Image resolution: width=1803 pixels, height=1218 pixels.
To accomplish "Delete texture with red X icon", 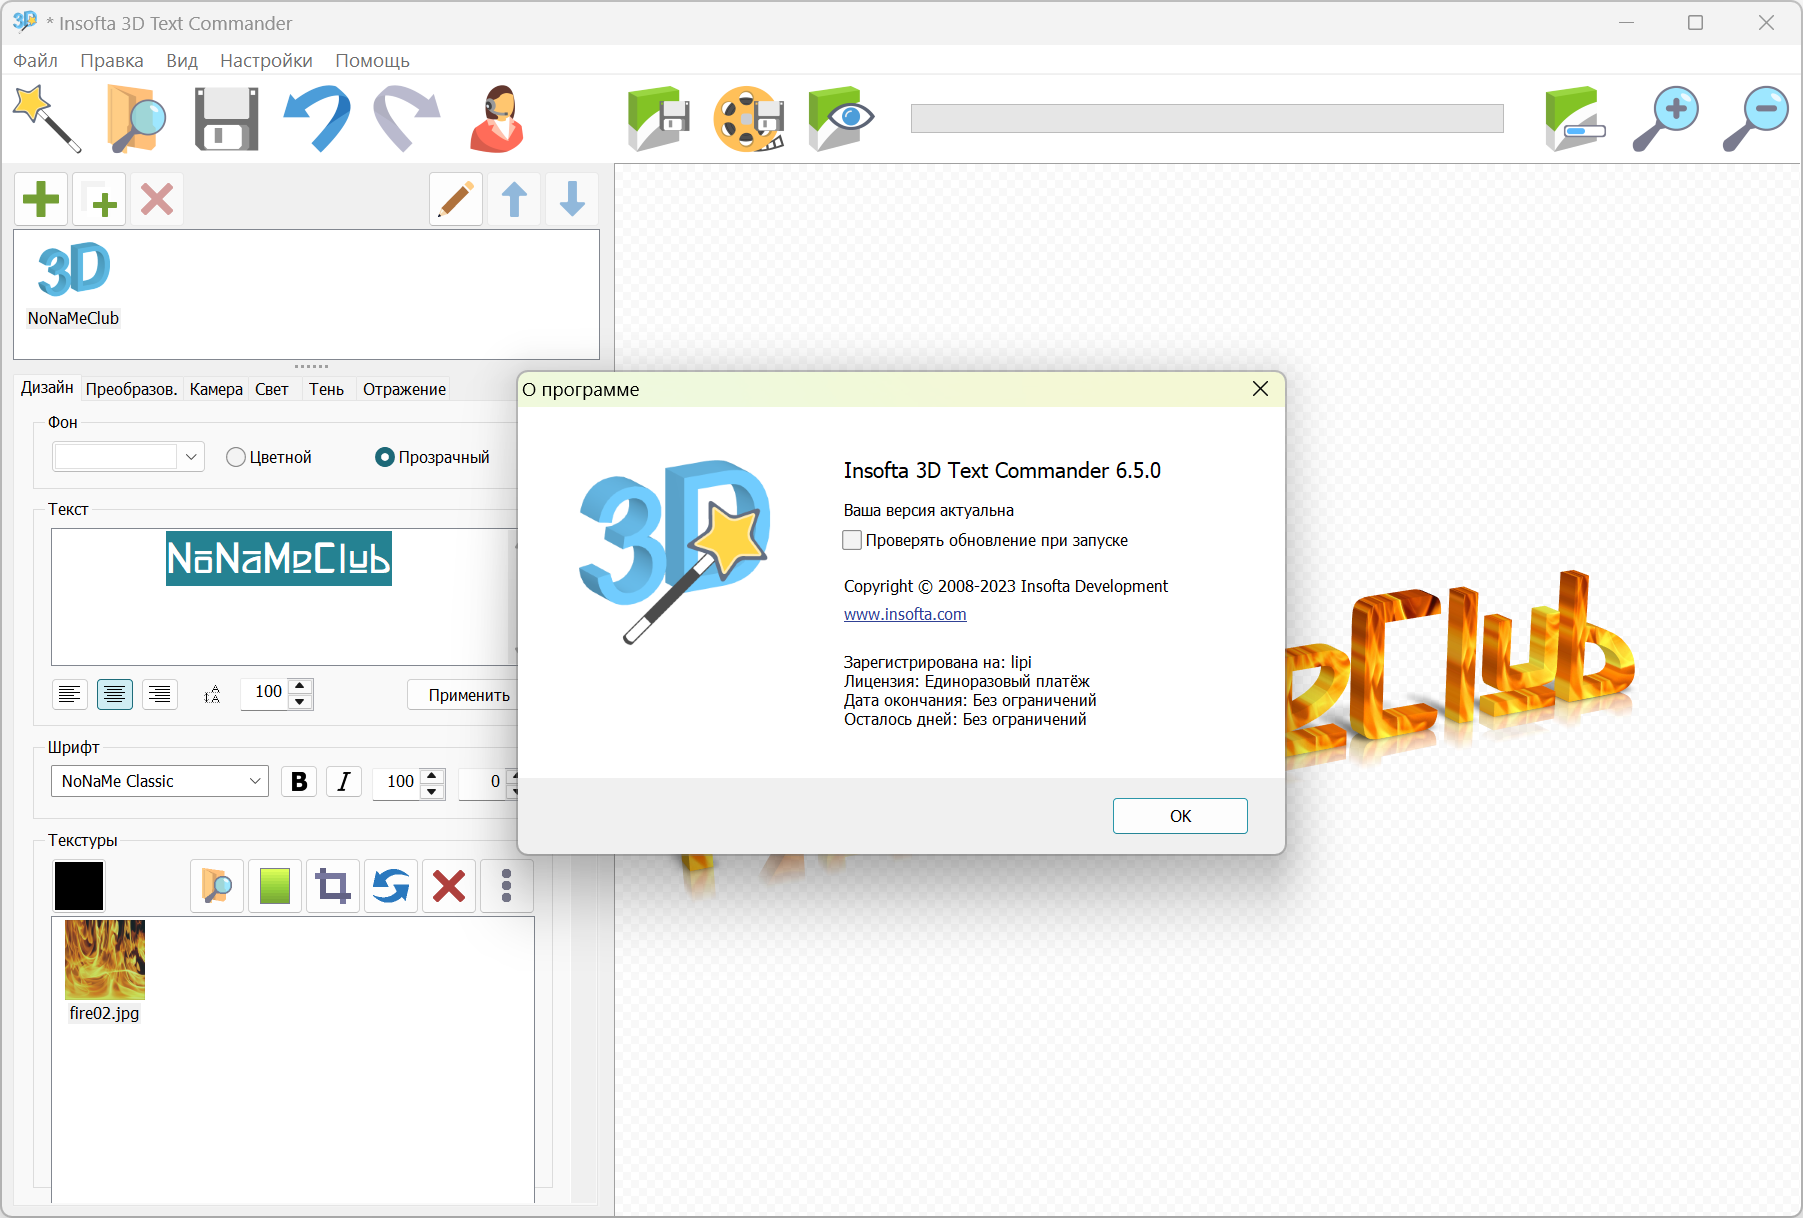I will click(449, 886).
